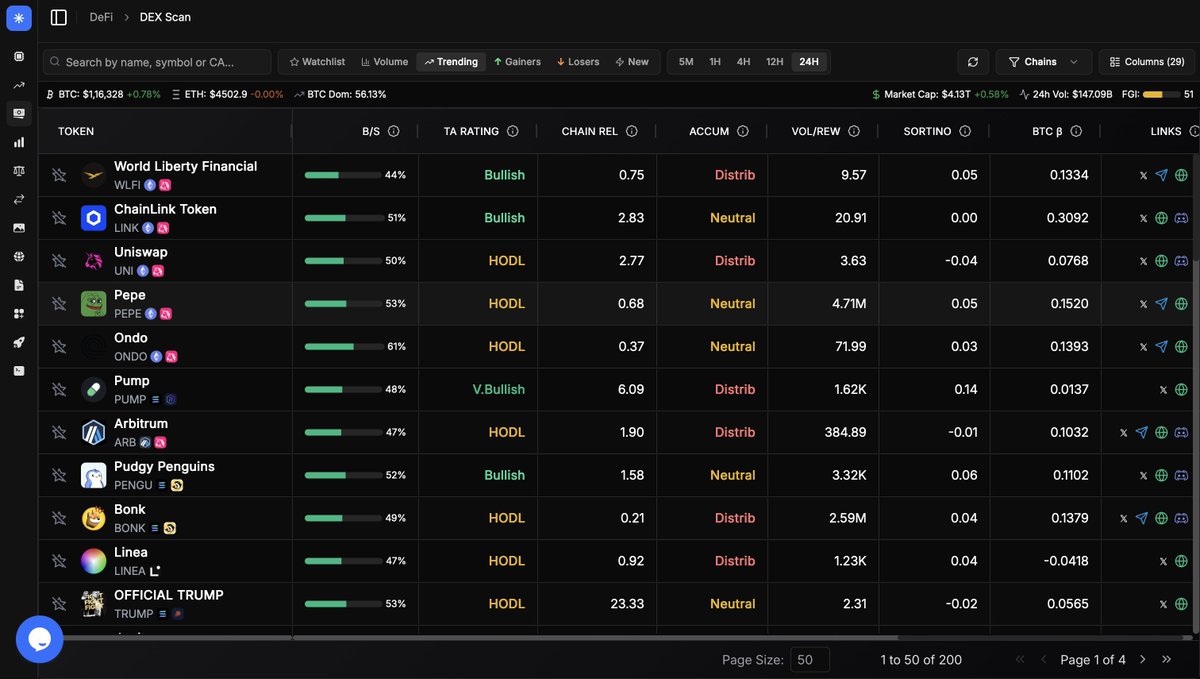The image size is (1200, 679).
Task: Focus the token search input field
Action: 157,62
